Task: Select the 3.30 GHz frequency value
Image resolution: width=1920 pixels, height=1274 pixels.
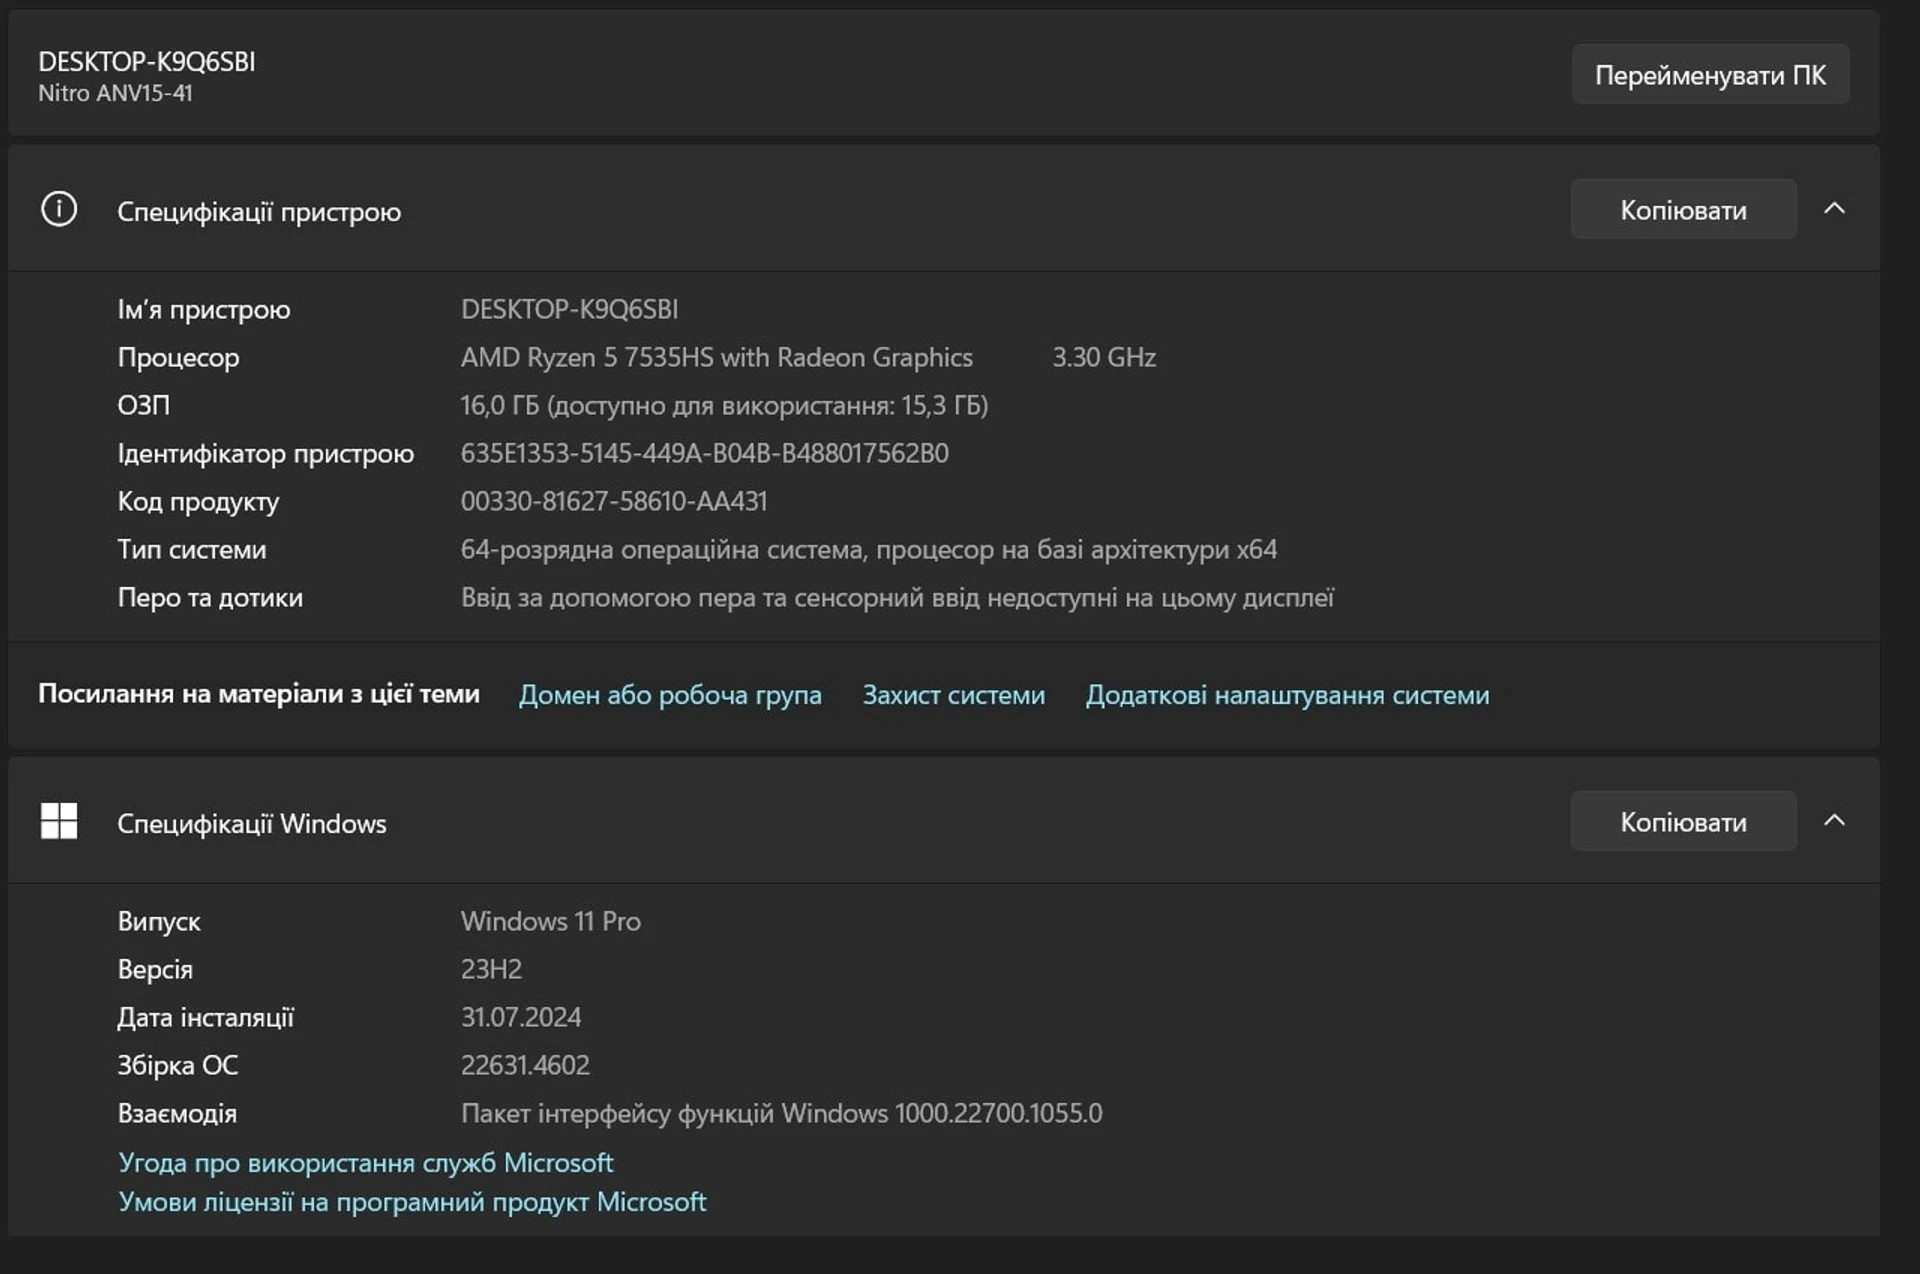Action: 1104,358
